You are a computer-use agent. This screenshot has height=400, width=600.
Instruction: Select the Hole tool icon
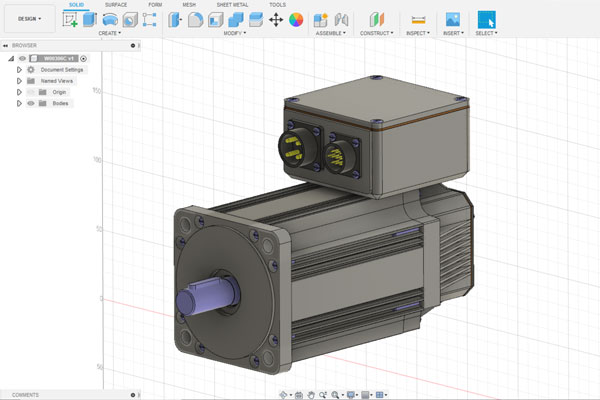click(x=130, y=20)
